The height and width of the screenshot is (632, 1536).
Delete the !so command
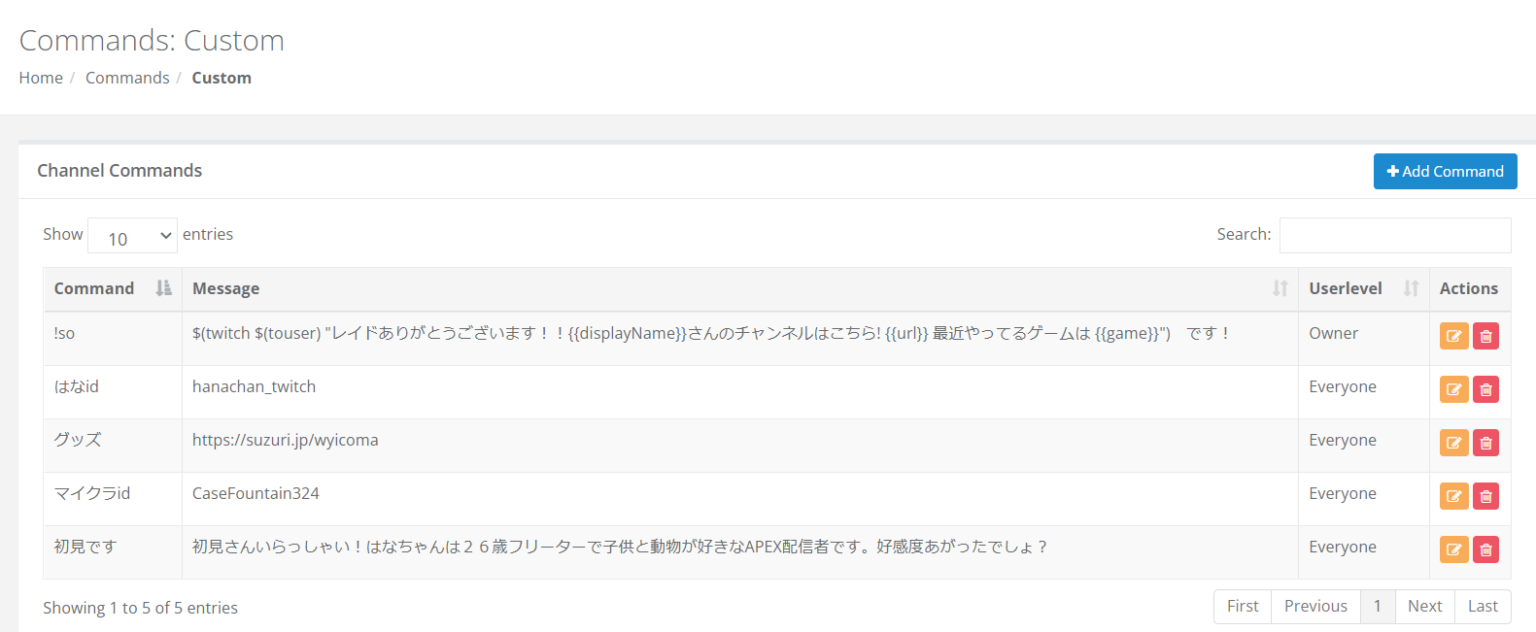point(1485,336)
